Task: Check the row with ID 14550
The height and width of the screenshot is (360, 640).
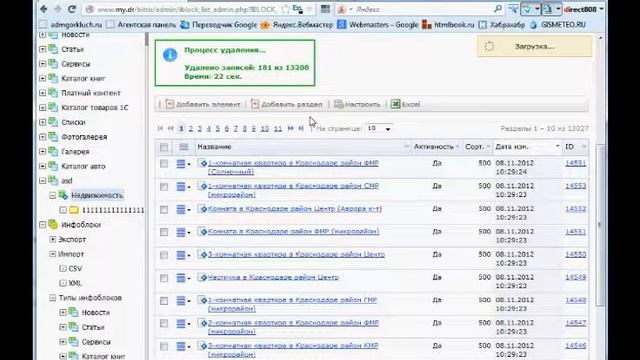Action: (164, 255)
